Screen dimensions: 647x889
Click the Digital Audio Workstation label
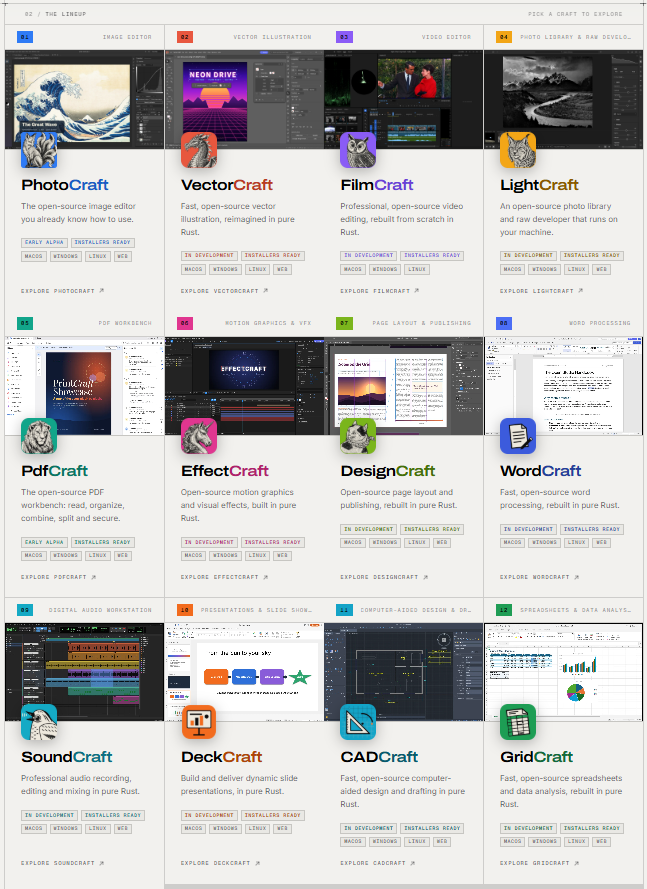click(x=100, y=610)
